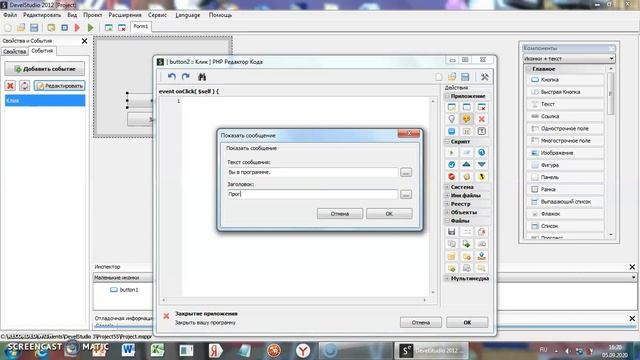Expand the Реестр actions group

click(x=447, y=204)
